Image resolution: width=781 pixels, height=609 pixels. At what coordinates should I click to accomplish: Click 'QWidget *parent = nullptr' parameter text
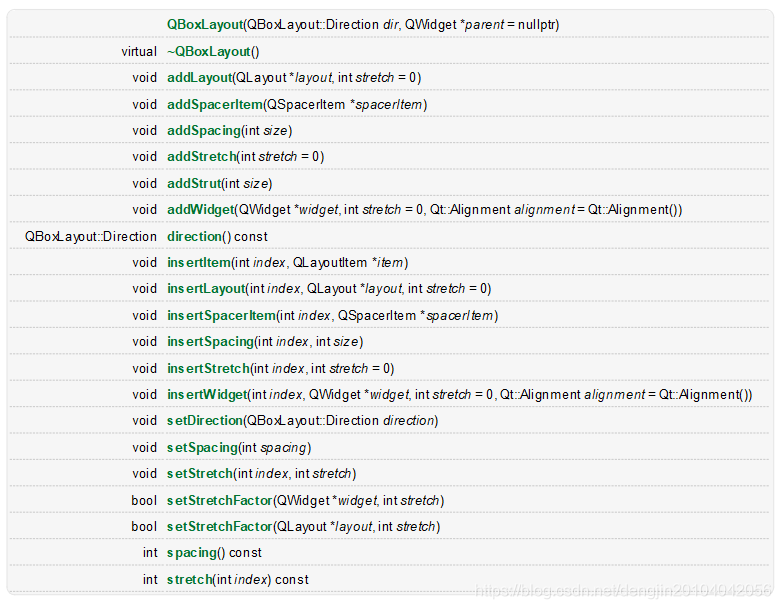coord(480,24)
